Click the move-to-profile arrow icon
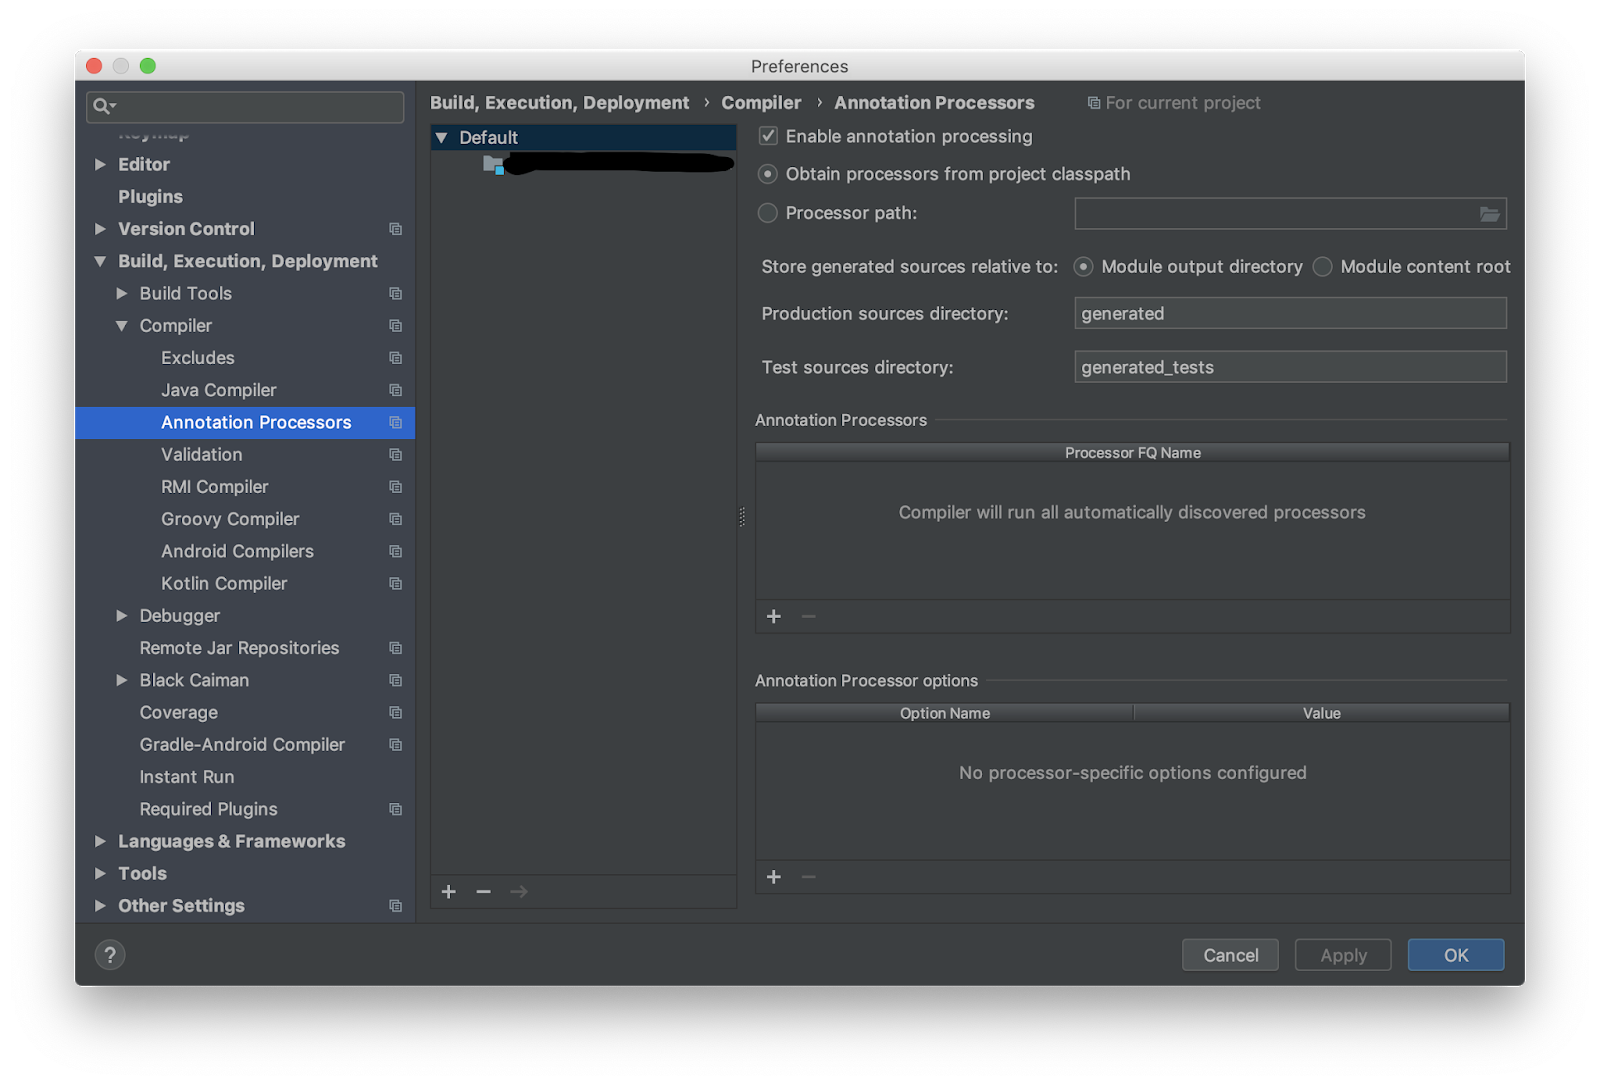 (x=519, y=891)
